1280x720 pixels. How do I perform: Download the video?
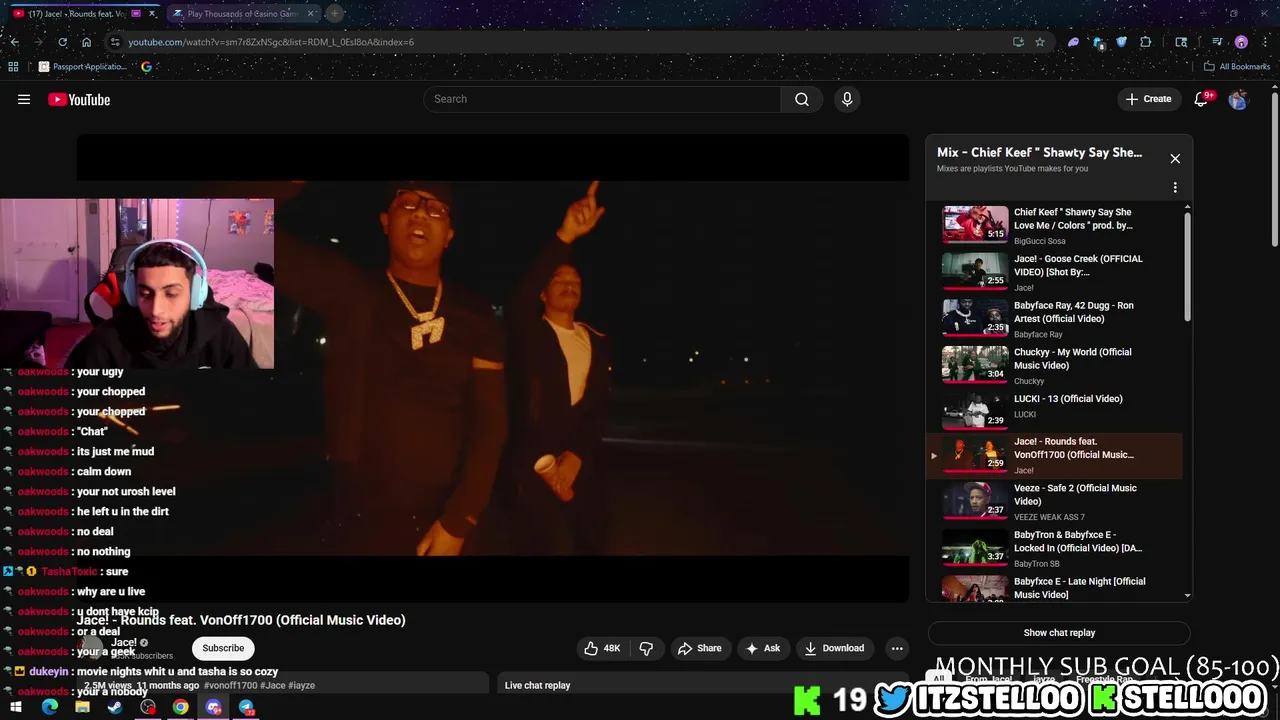pyautogui.click(x=834, y=648)
